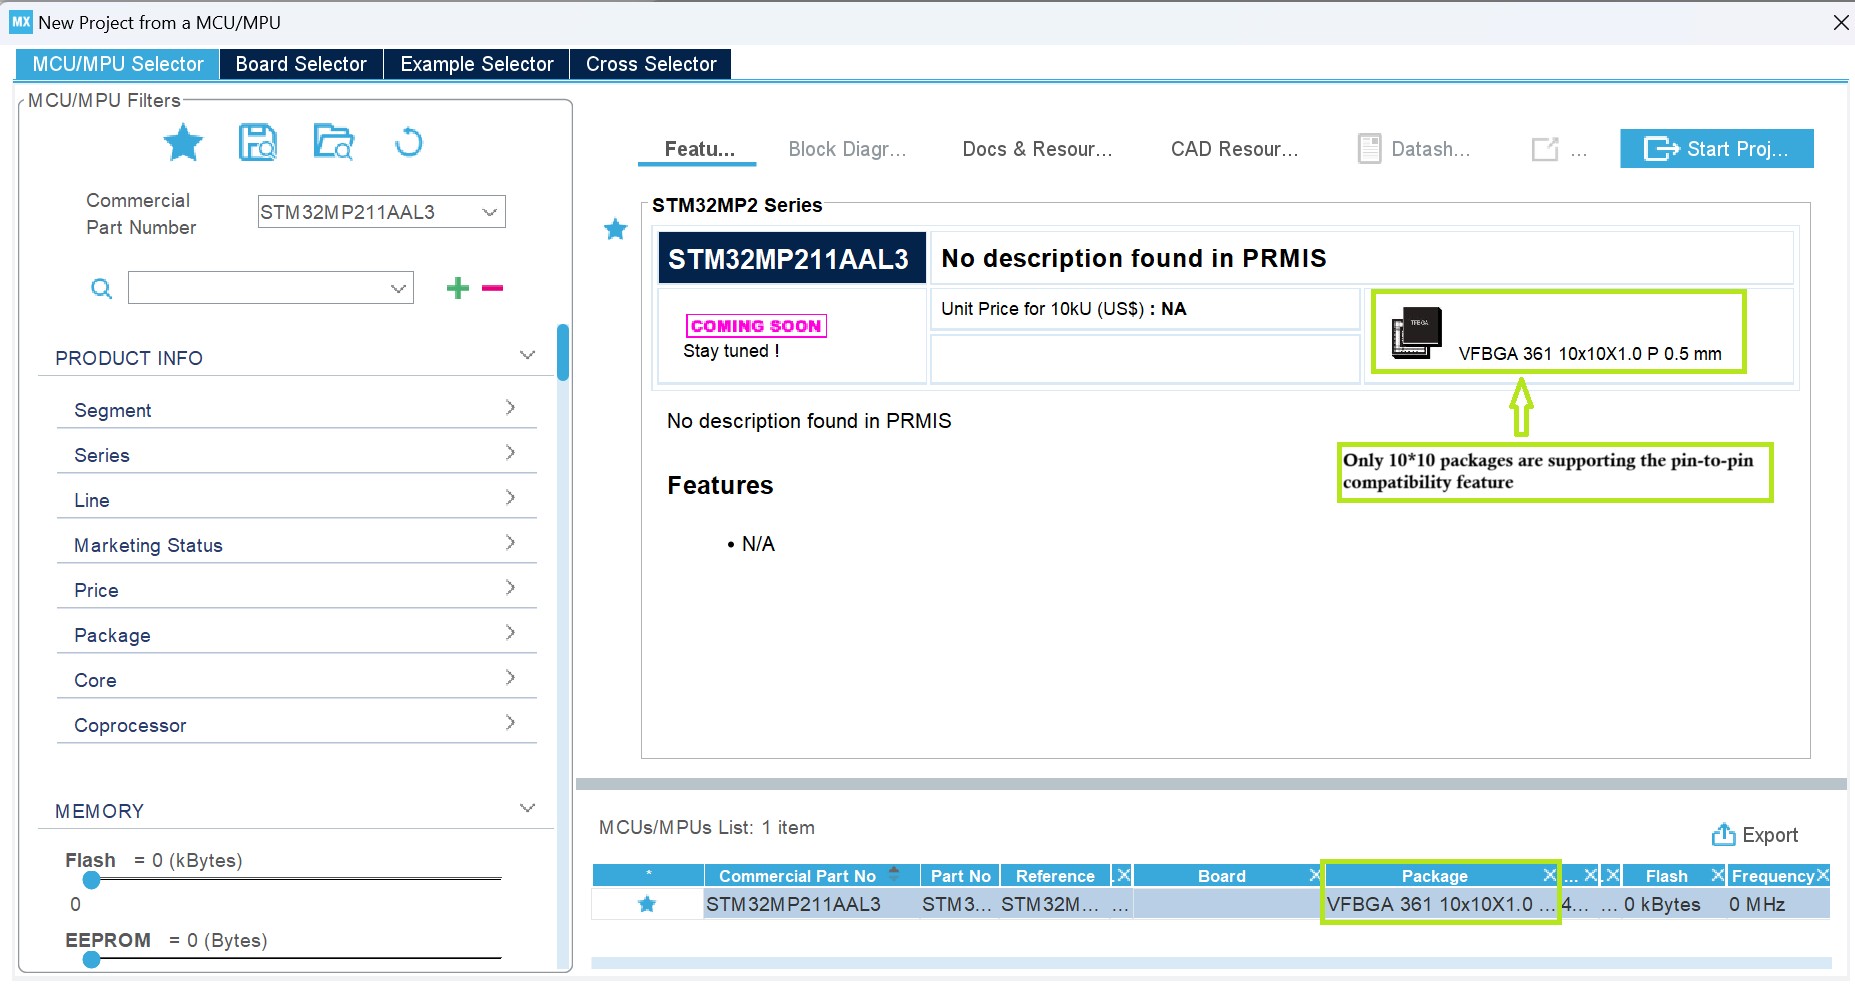Viewport: 1855px width, 984px height.
Task: Remove the Flash column using its X icon
Action: [x=1717, y=875]
